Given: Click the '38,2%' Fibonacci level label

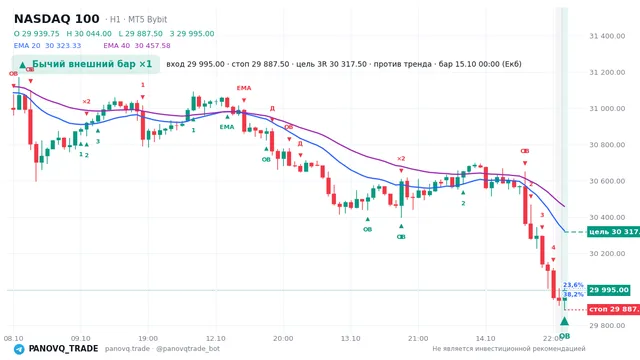Looking at the screenshot, I should point(573,294).
